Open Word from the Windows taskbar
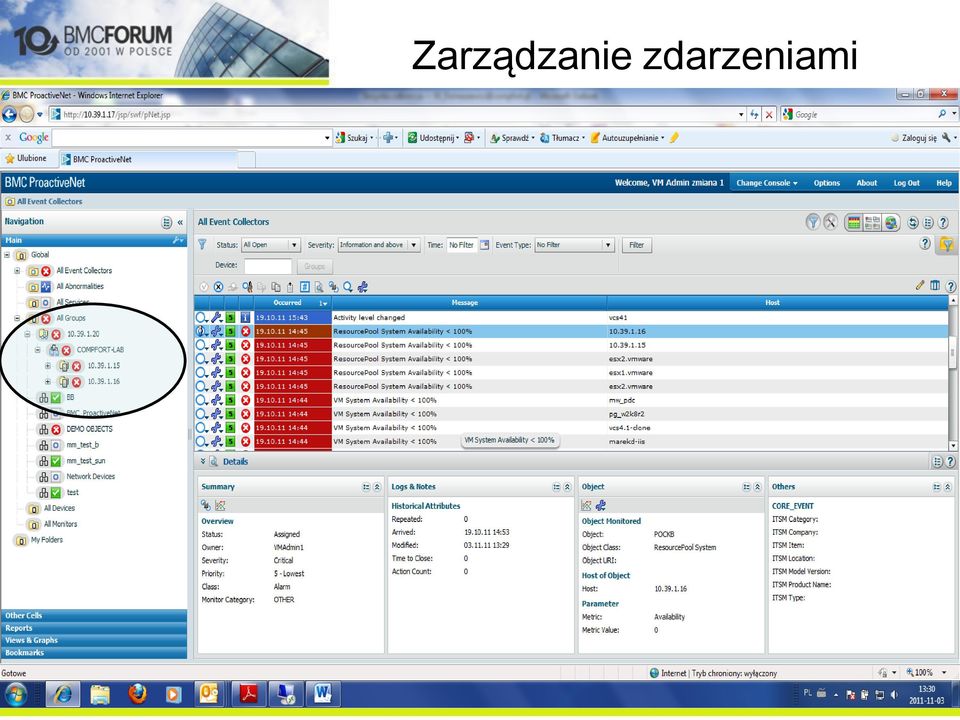The image size is (960, 720). coord(321,694)
